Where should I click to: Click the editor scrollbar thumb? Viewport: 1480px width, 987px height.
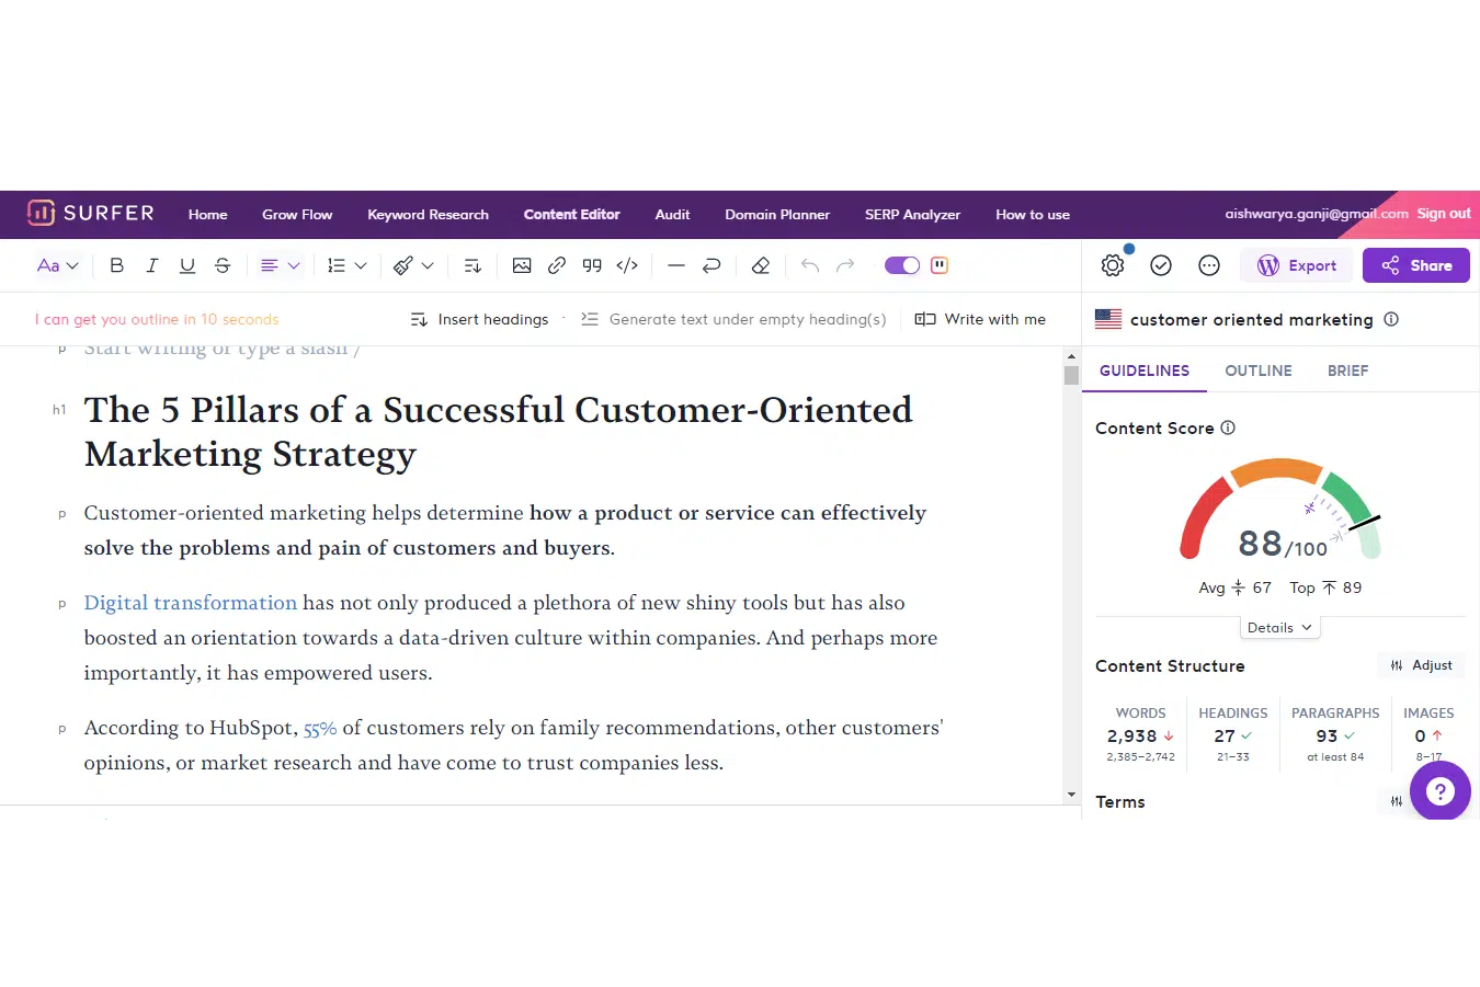(x=1071, y=376)
